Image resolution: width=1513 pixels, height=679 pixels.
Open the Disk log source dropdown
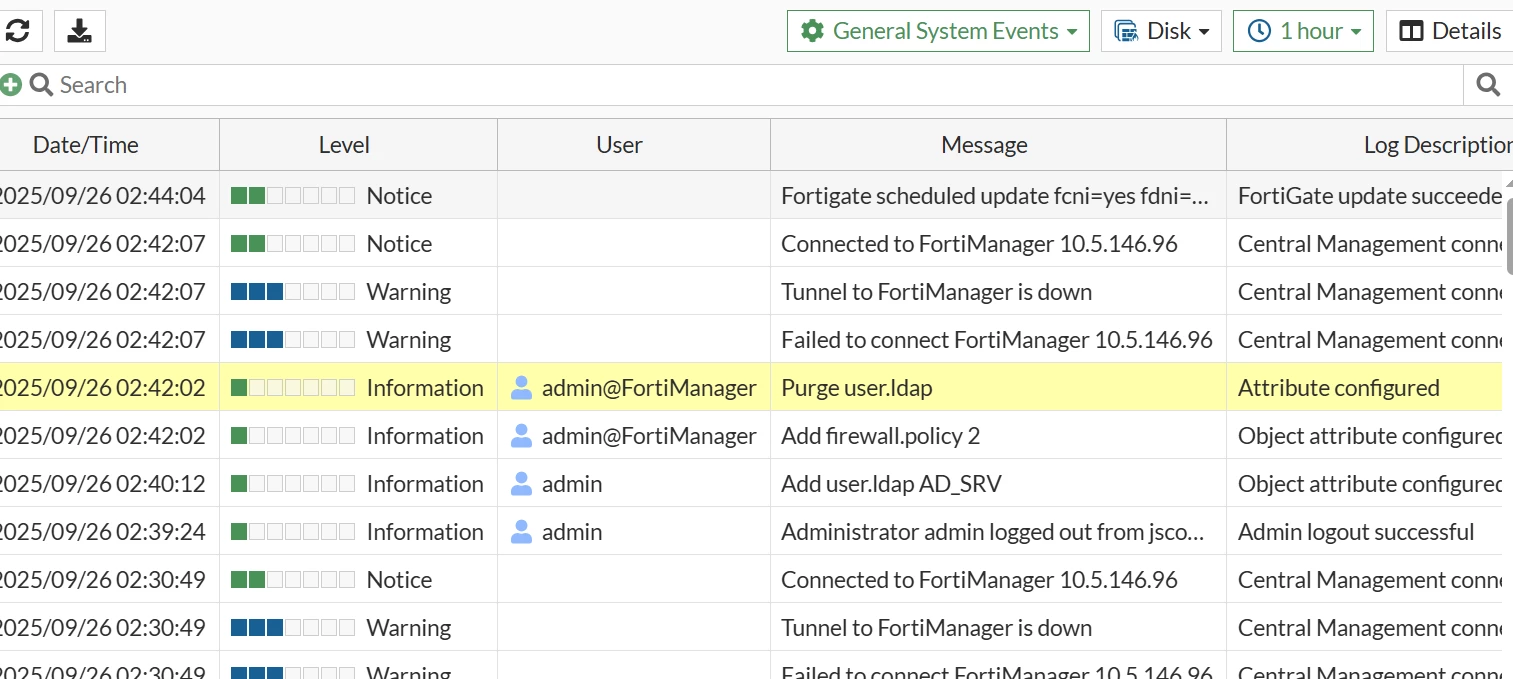[x=1161, y=31]
